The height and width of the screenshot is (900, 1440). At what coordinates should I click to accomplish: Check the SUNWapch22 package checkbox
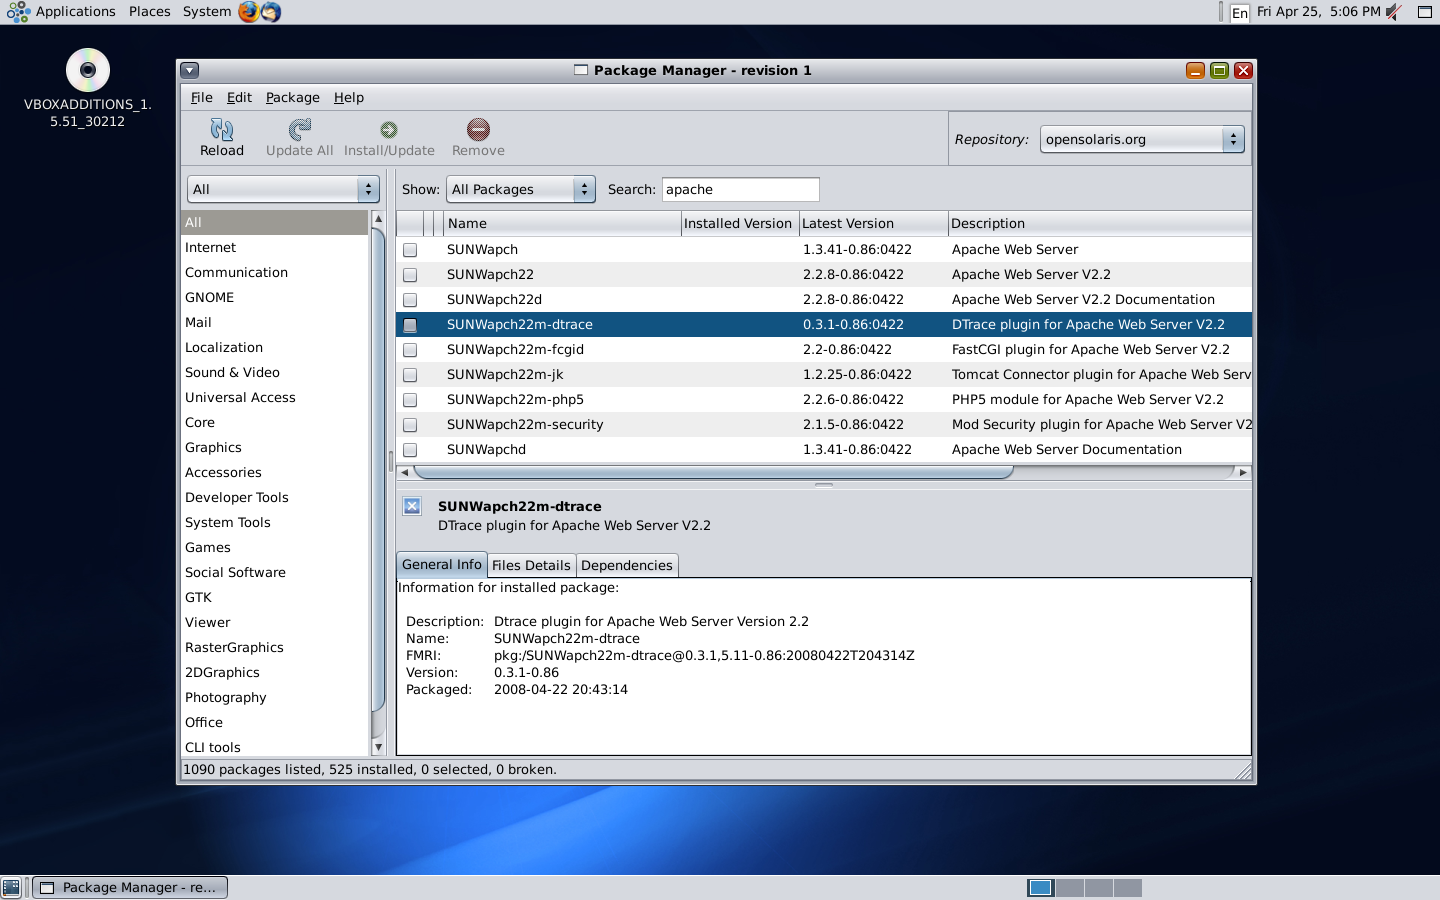pyautogui.click(x=410, y=275)
